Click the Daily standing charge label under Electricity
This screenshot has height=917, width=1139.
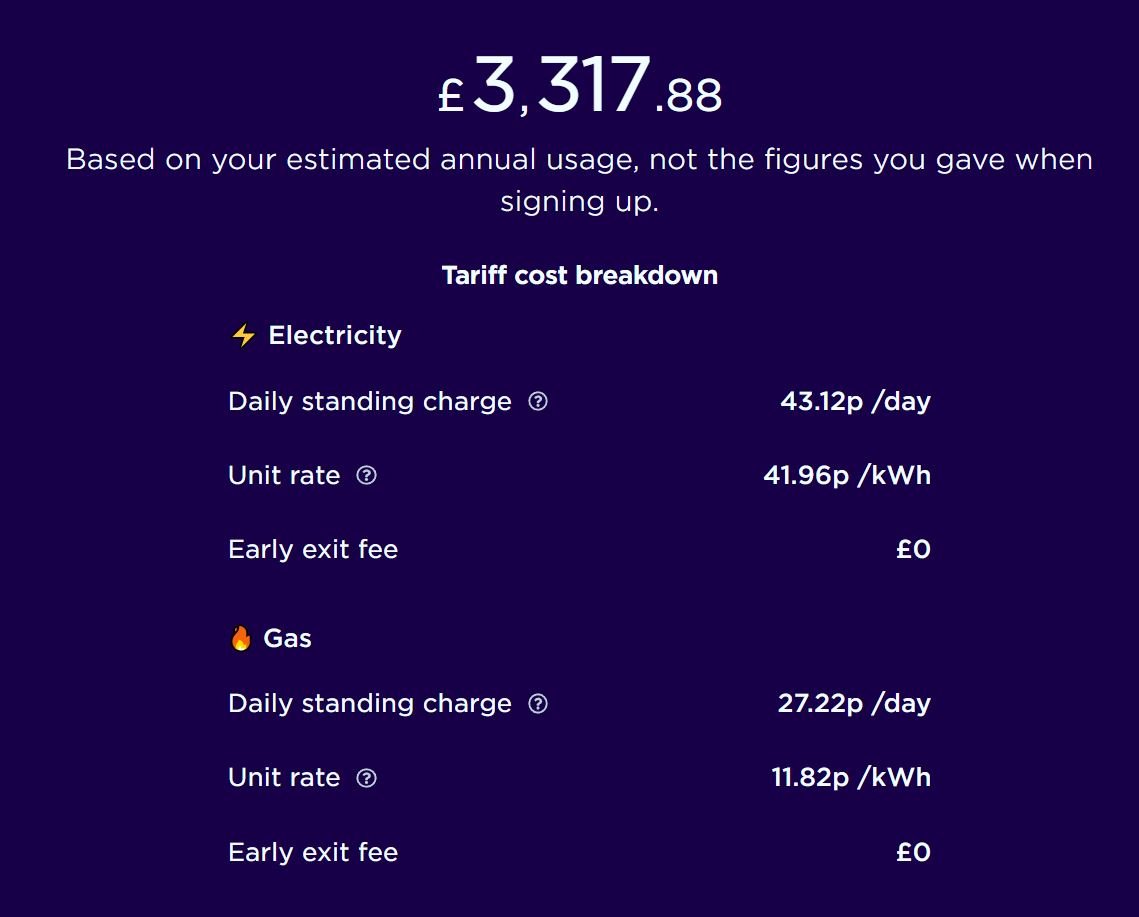coord(370,402)
